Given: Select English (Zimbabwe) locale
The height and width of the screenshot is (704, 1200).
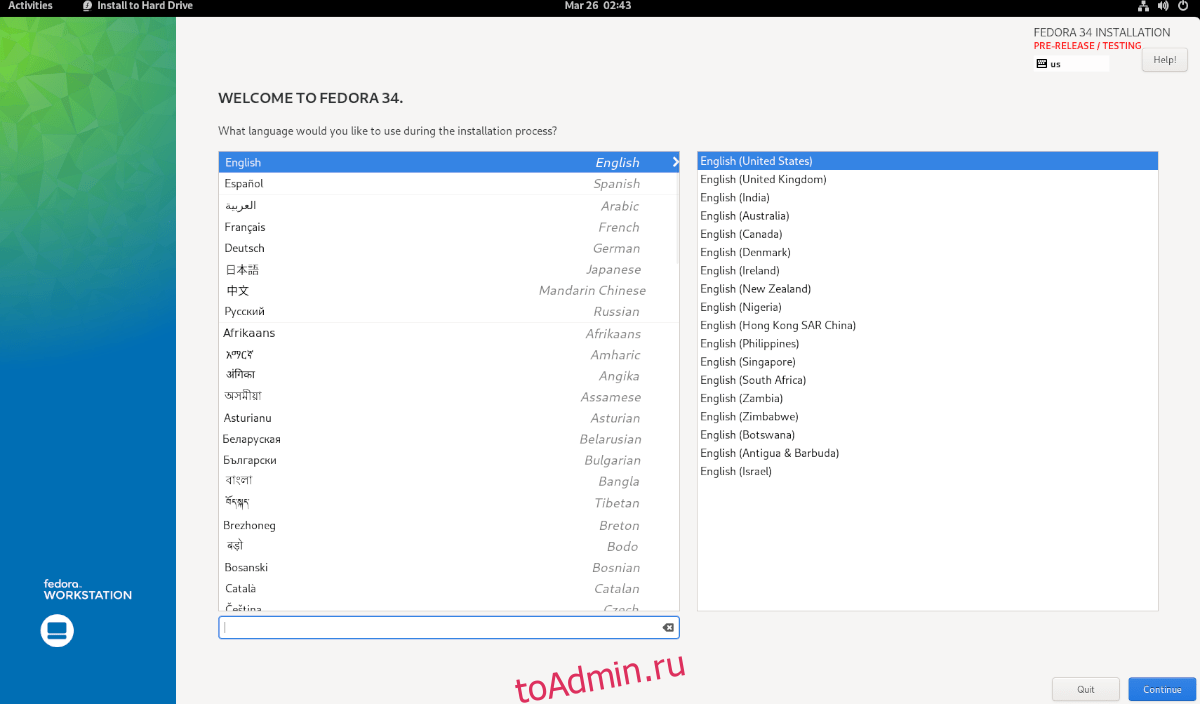Looking at the screenshot, I should pyautogui.click(x=927, y=416).
